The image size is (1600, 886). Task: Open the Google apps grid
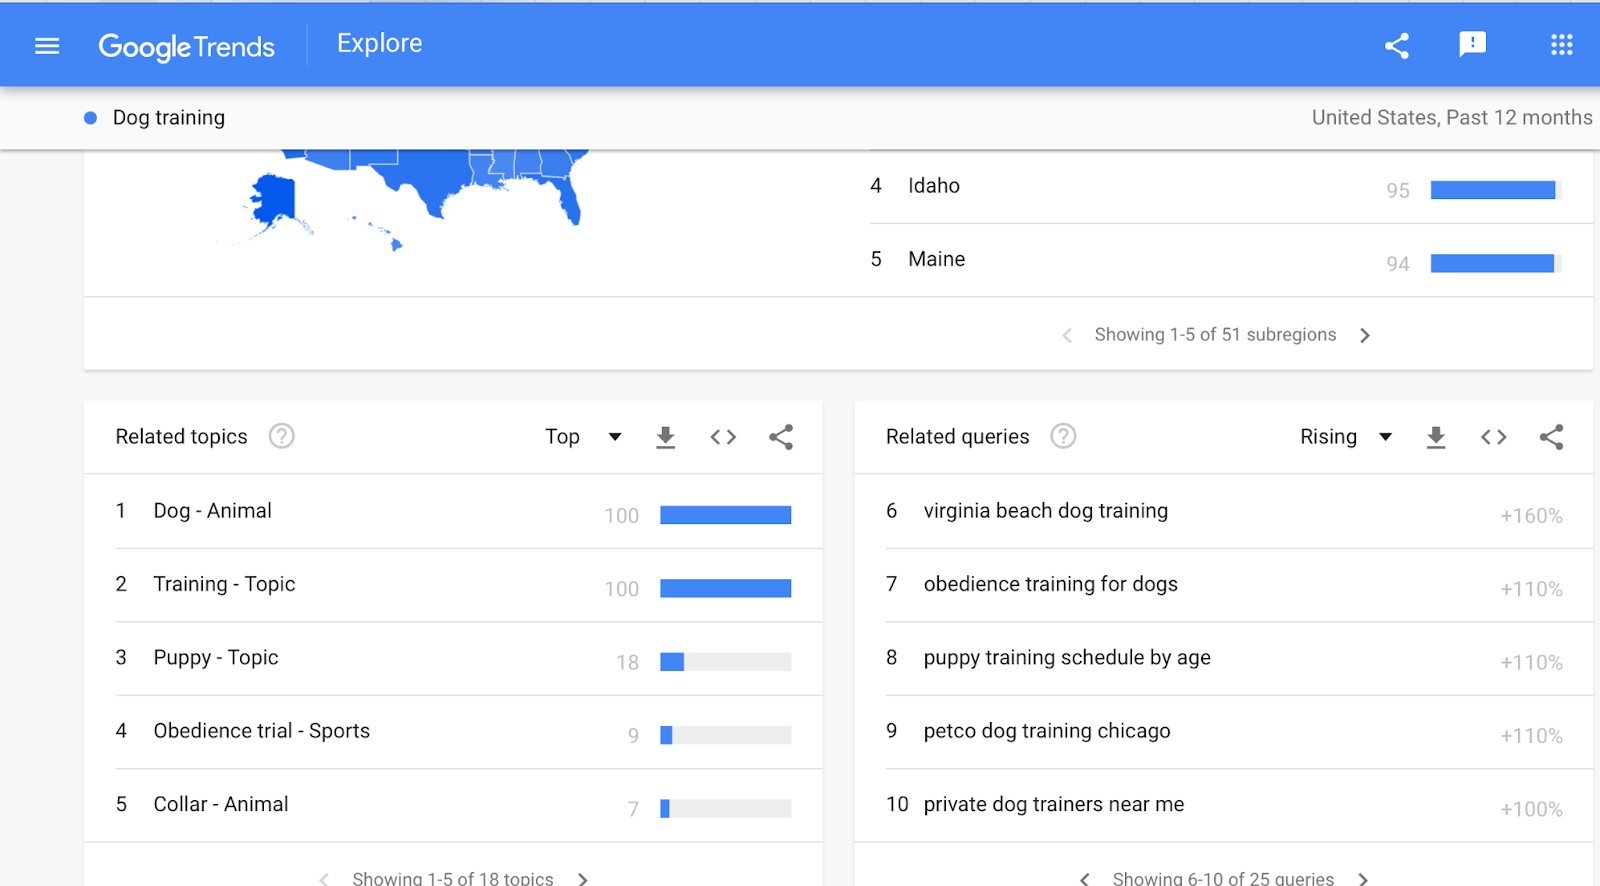1561,45
